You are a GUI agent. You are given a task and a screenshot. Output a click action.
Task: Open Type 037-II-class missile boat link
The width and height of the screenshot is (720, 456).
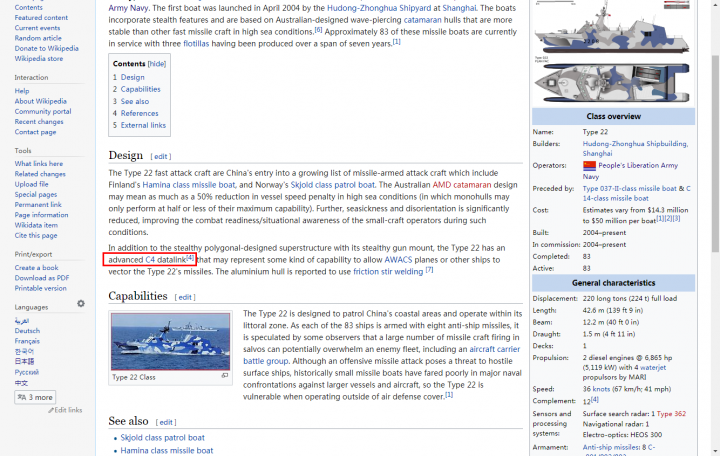coord(630,188)
